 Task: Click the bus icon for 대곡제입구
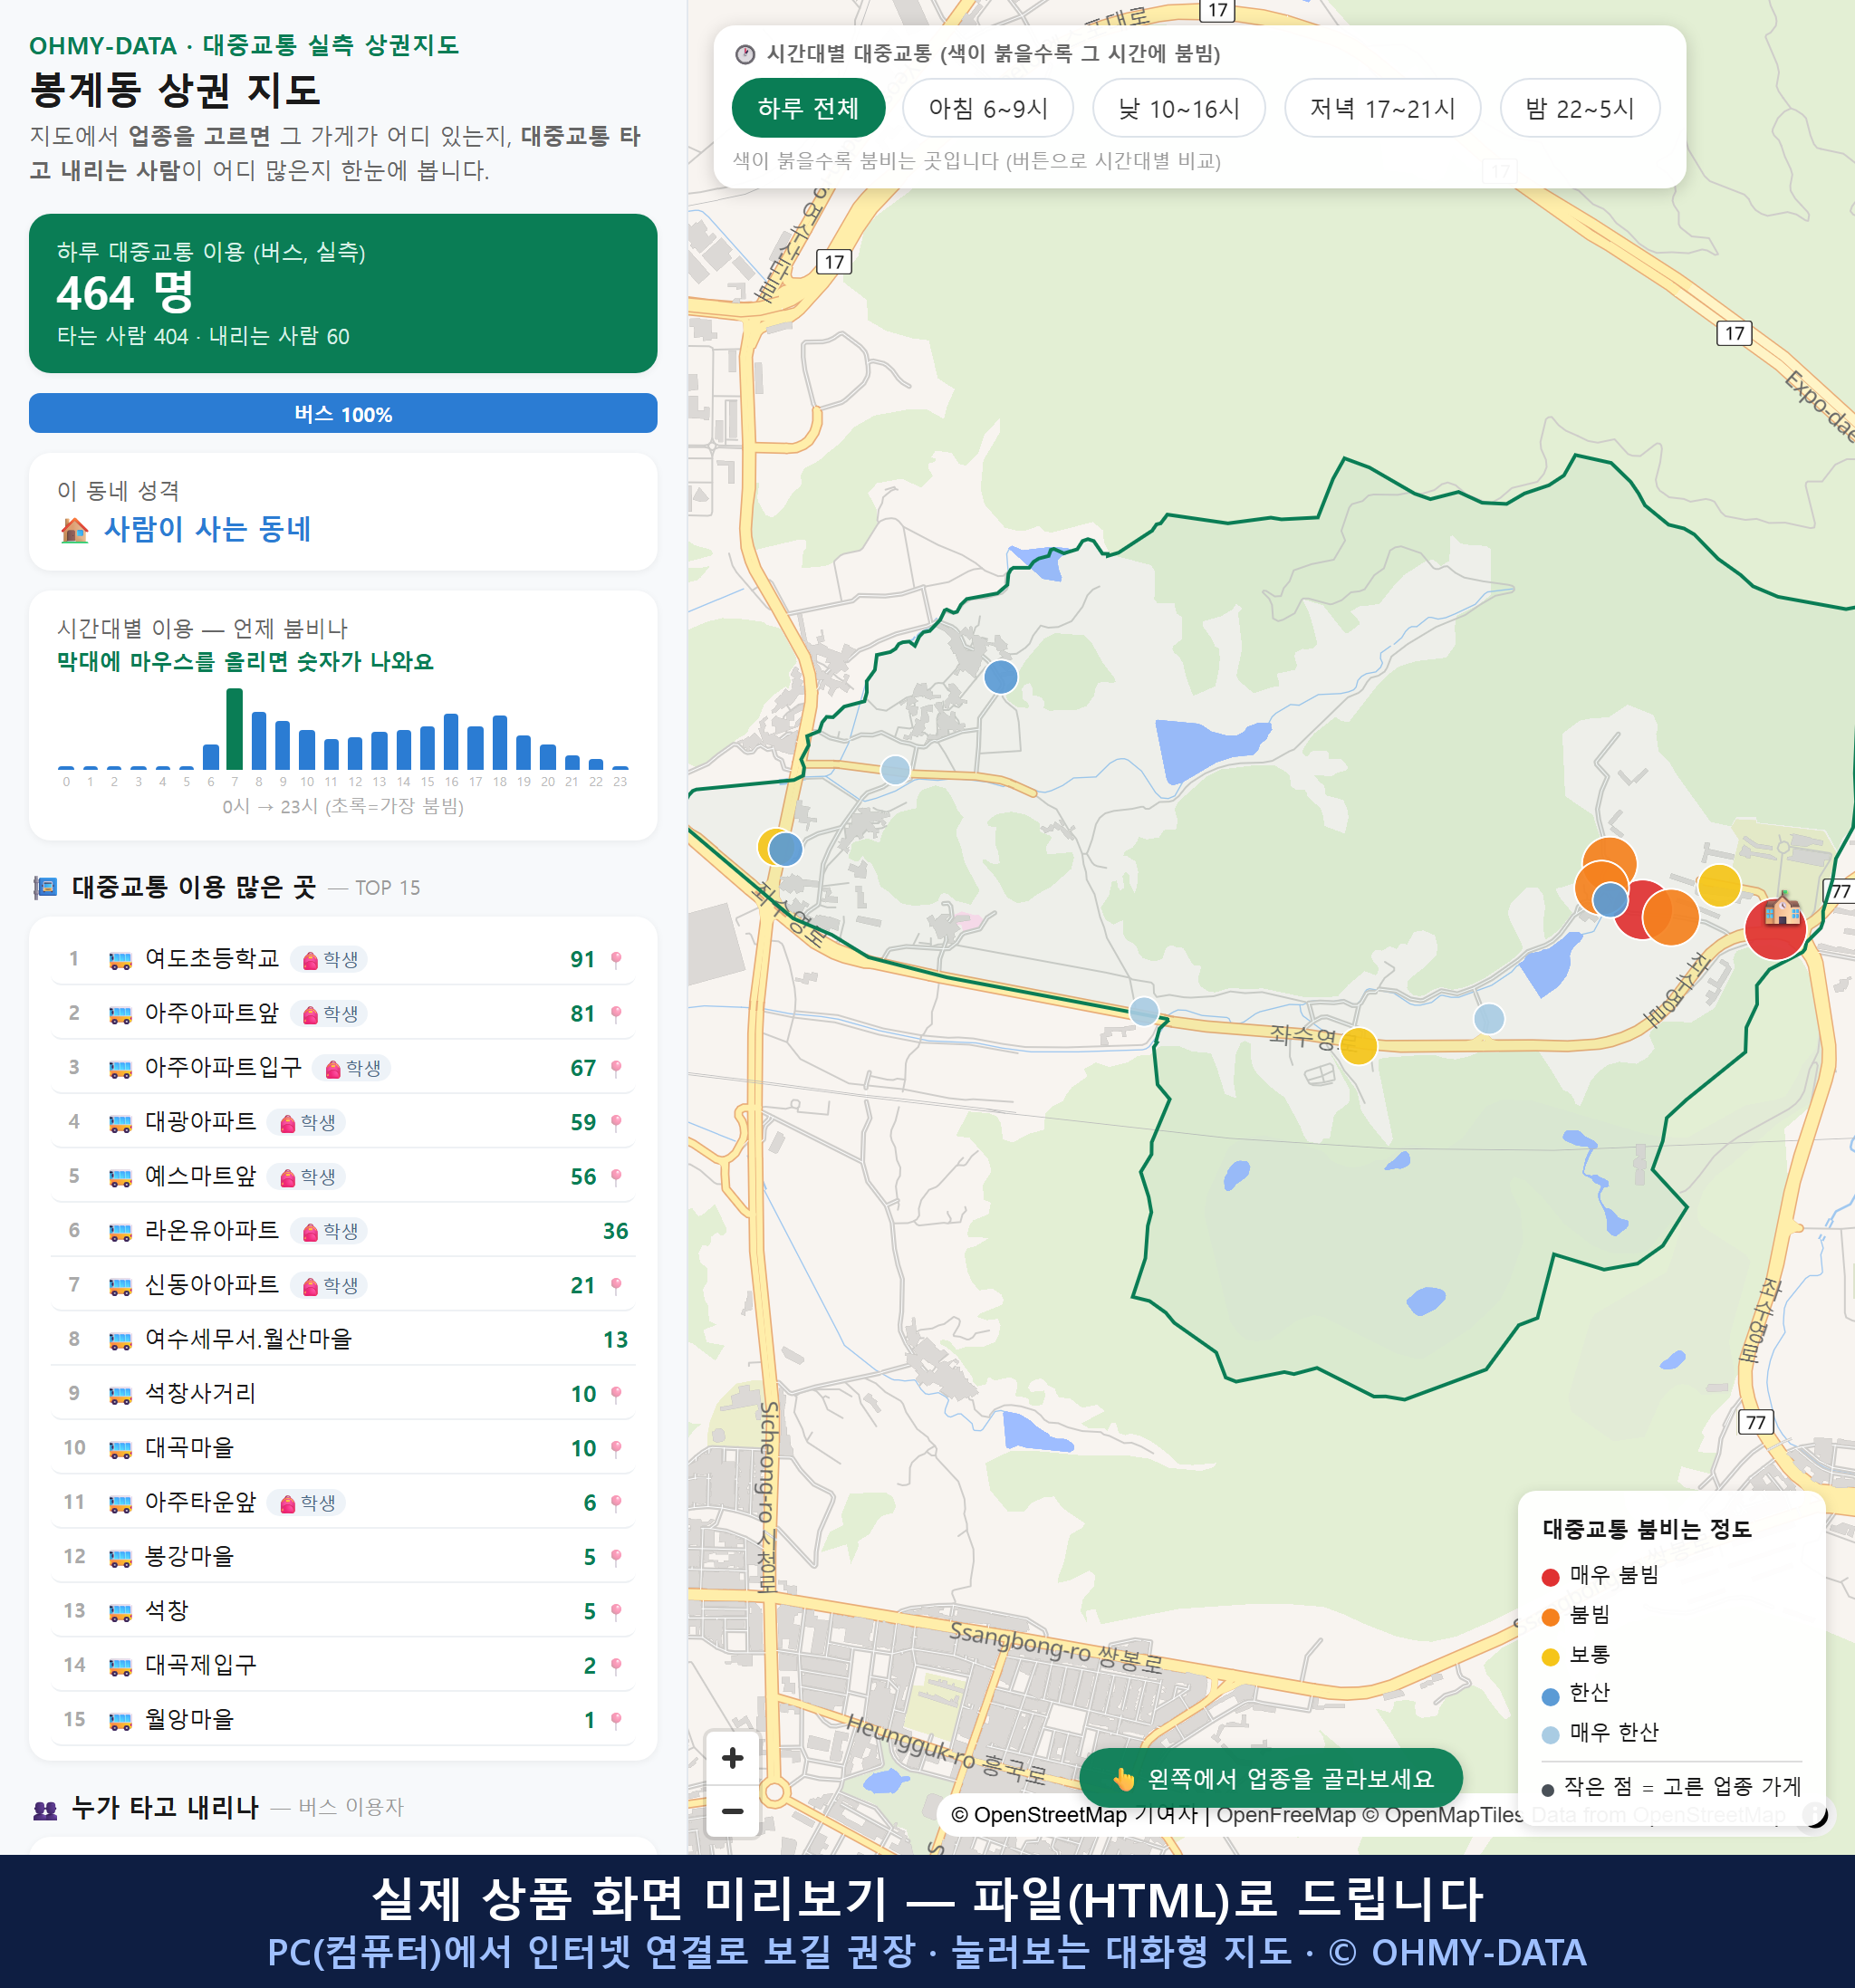pos(120,1665)
